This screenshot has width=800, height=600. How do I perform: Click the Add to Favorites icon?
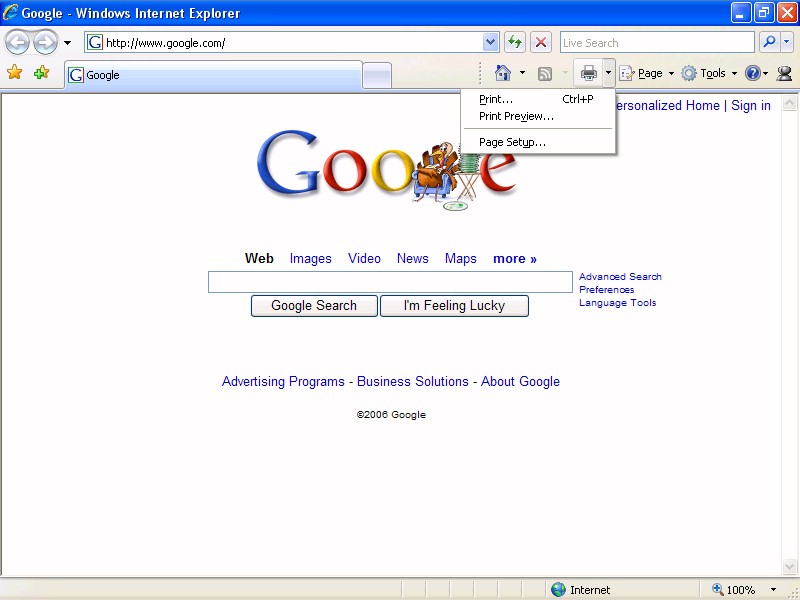[x=41, y=72]
